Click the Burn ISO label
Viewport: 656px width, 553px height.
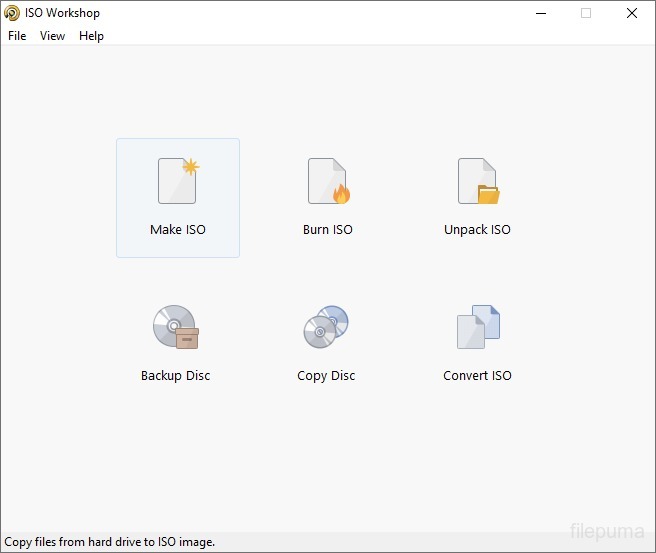click(x=328, y=229)
